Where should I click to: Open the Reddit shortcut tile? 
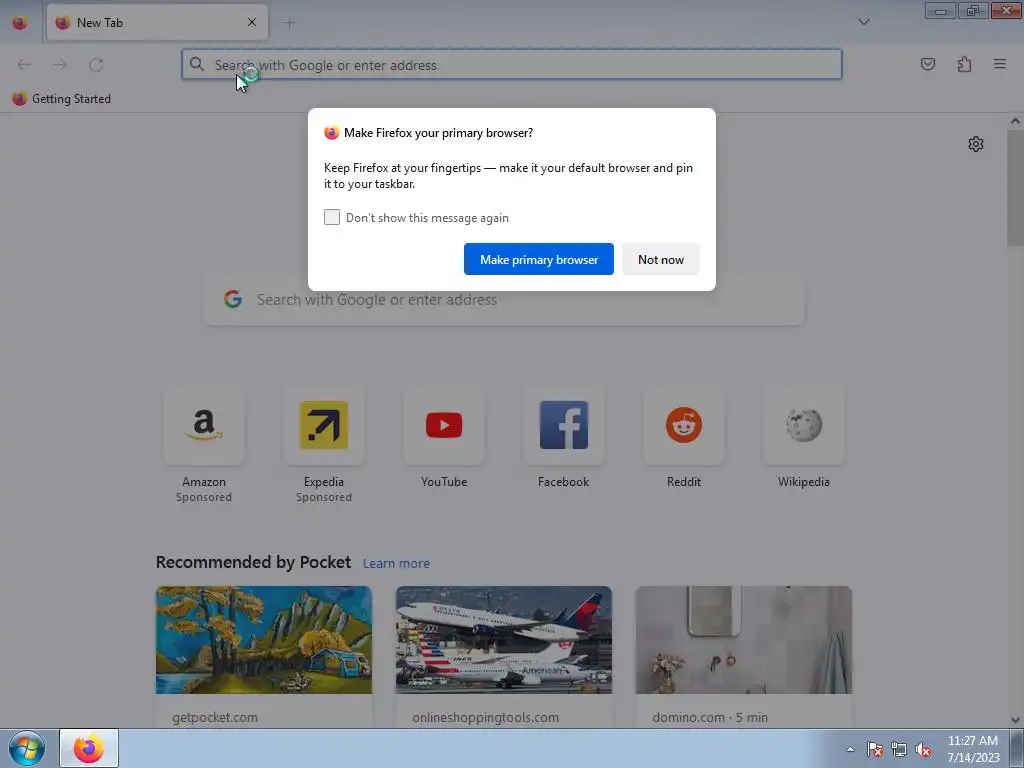pyautogui.click(x=684, y=425)
